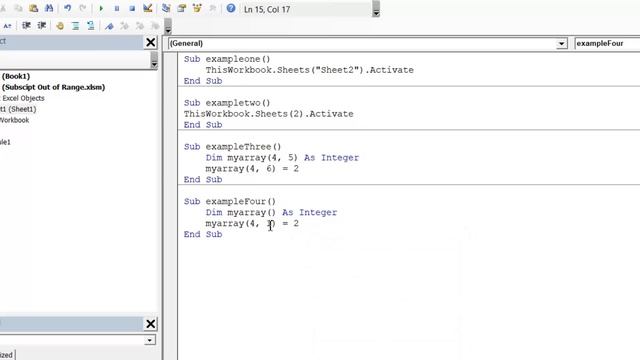Click the Sheets("Sheet2").Activate line
Image resolution: width=640 pixels, height=360 pixels.
pos(309,70)
